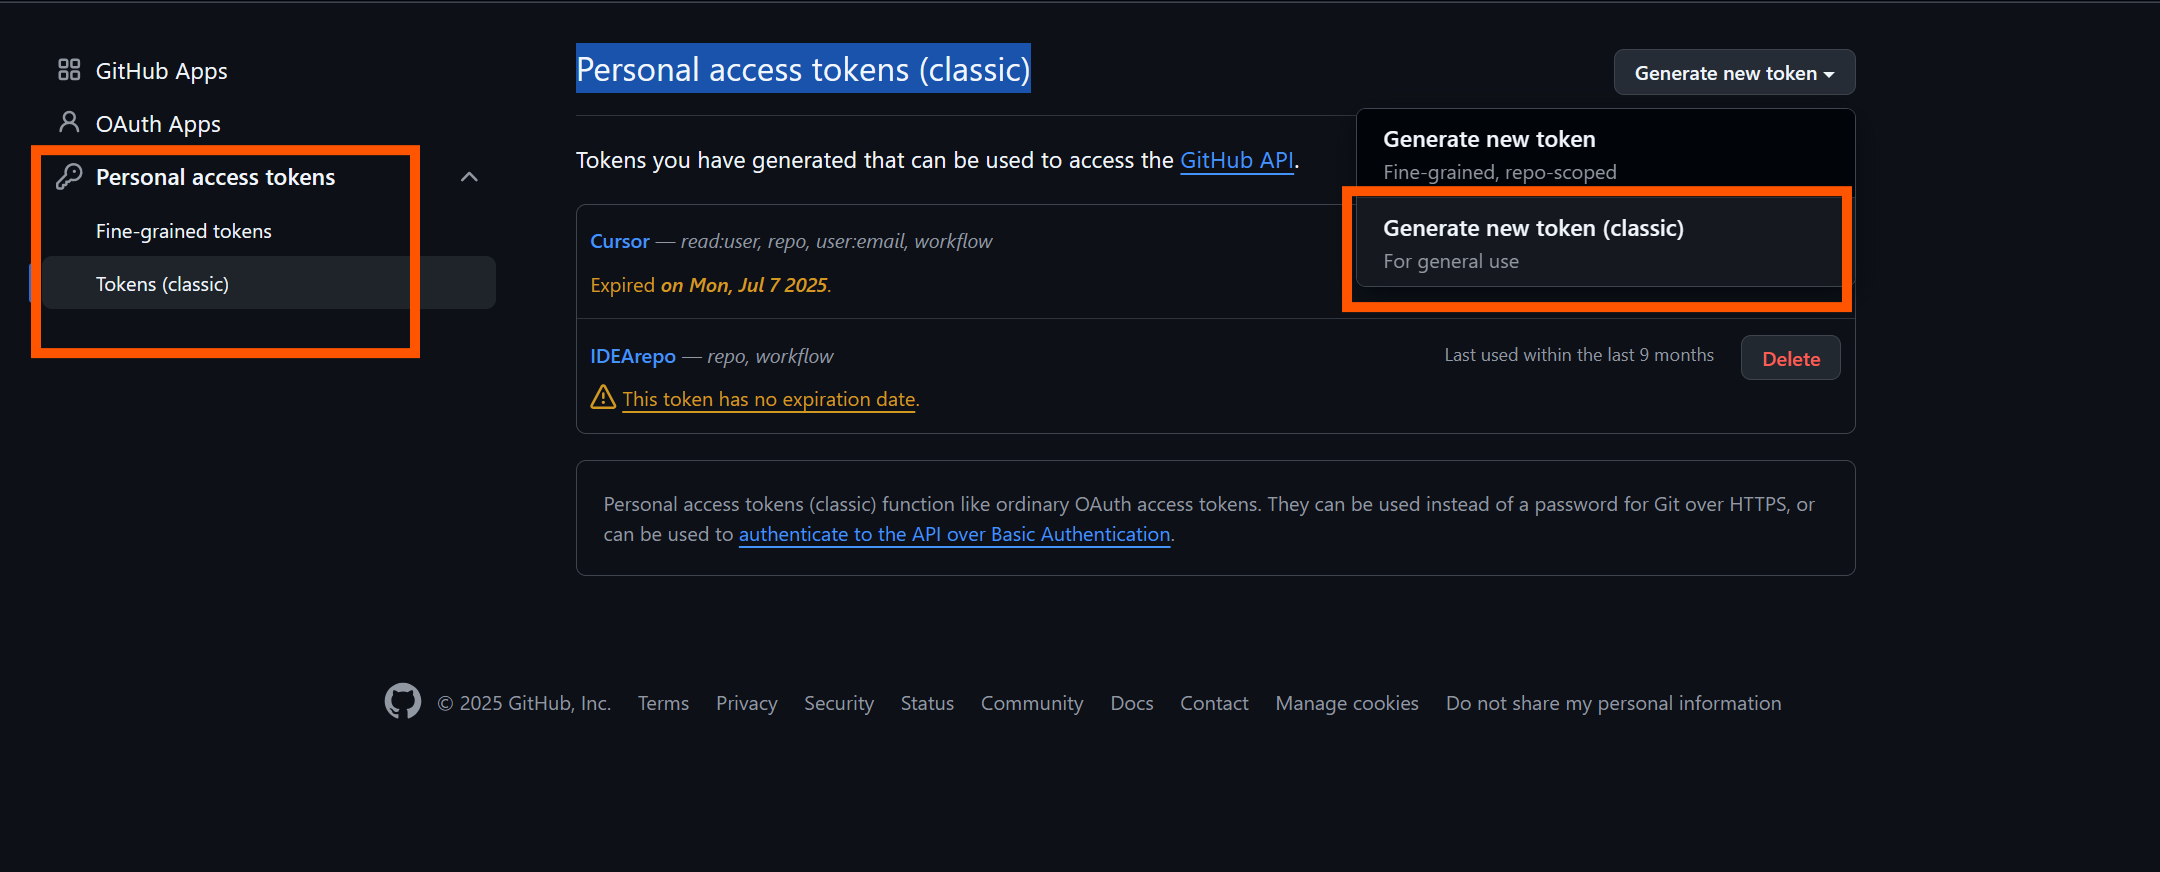The width and height of the screenshot is (2160, 872).
Task: Collapse the Personal access tokens section chevron
Action: (469, 177)
